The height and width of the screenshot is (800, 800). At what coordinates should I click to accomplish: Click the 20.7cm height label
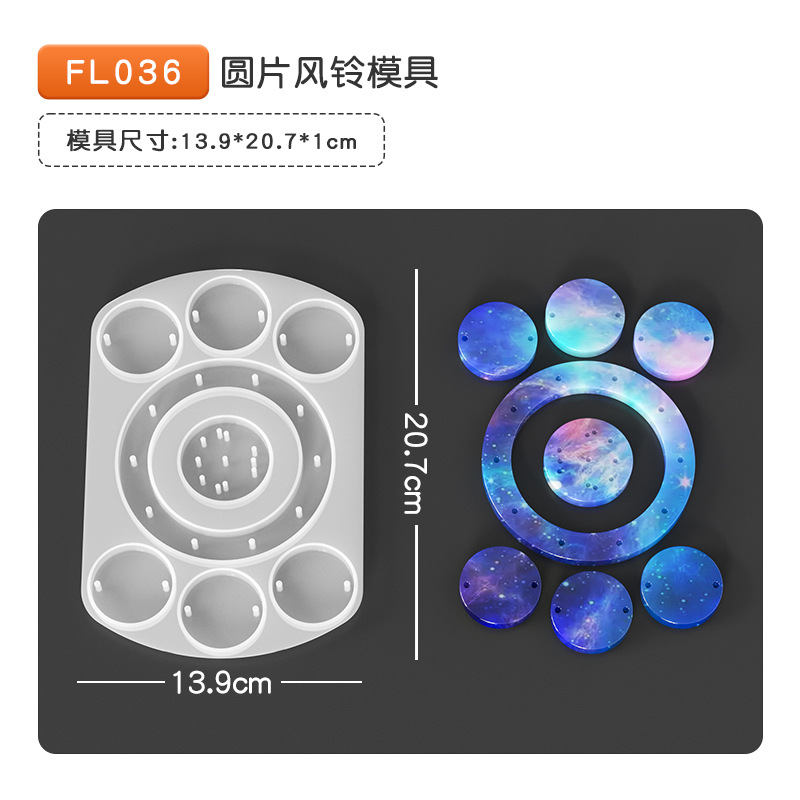click(x=415, y=463)
